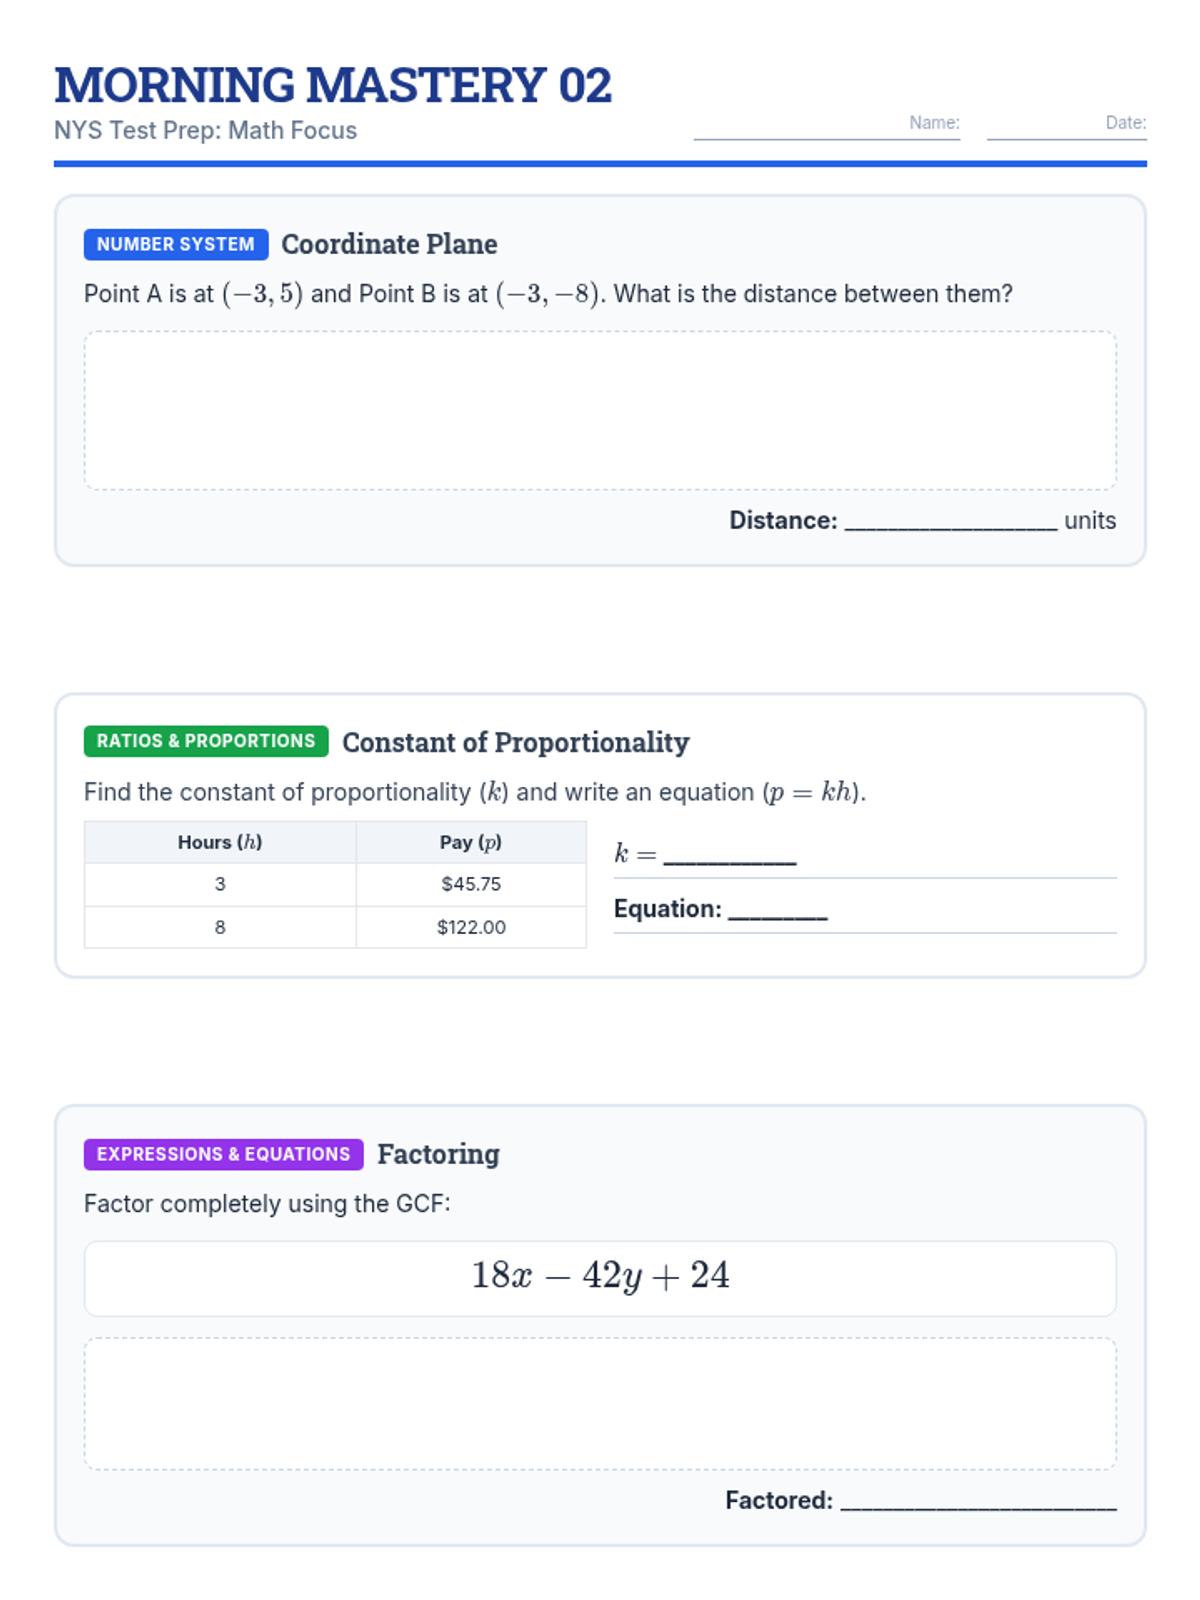The width and height of the screenshot is (1200, 1600).
Task: Click the Pay (p) table header
Action: click(471, 842)
